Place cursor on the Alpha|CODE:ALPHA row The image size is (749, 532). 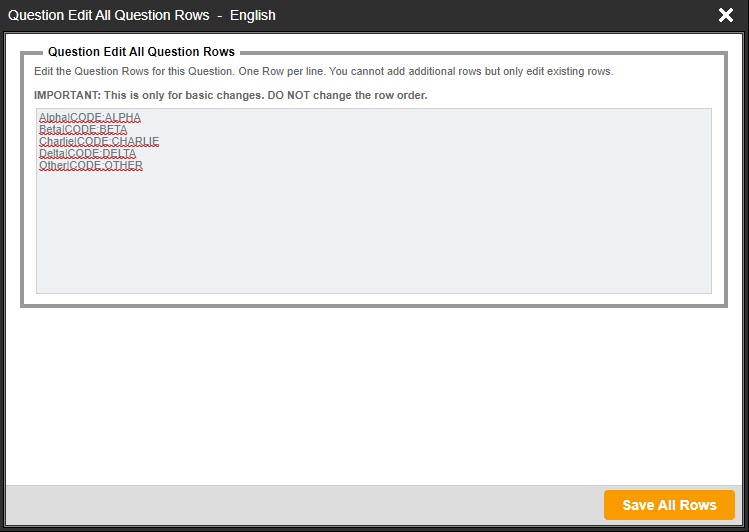(x=90, y=118)
